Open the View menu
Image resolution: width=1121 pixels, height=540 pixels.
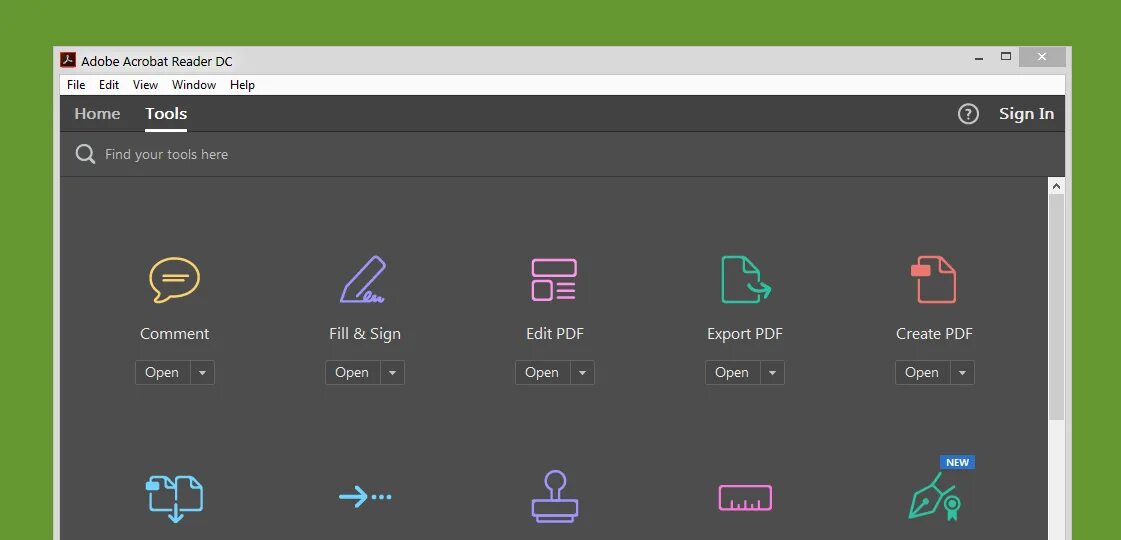145,84
